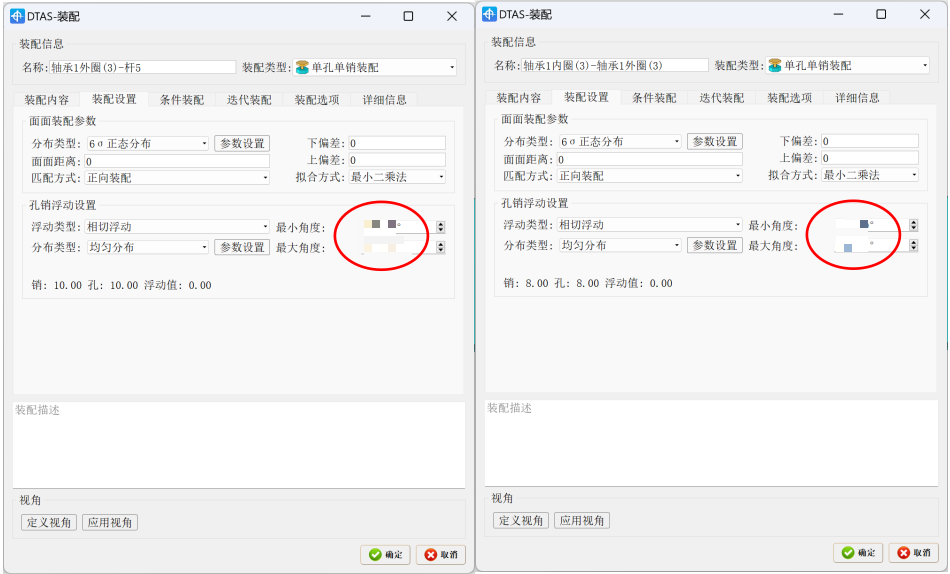Click 参数设置 beside 均匀分布 in left window

point(241,247)
